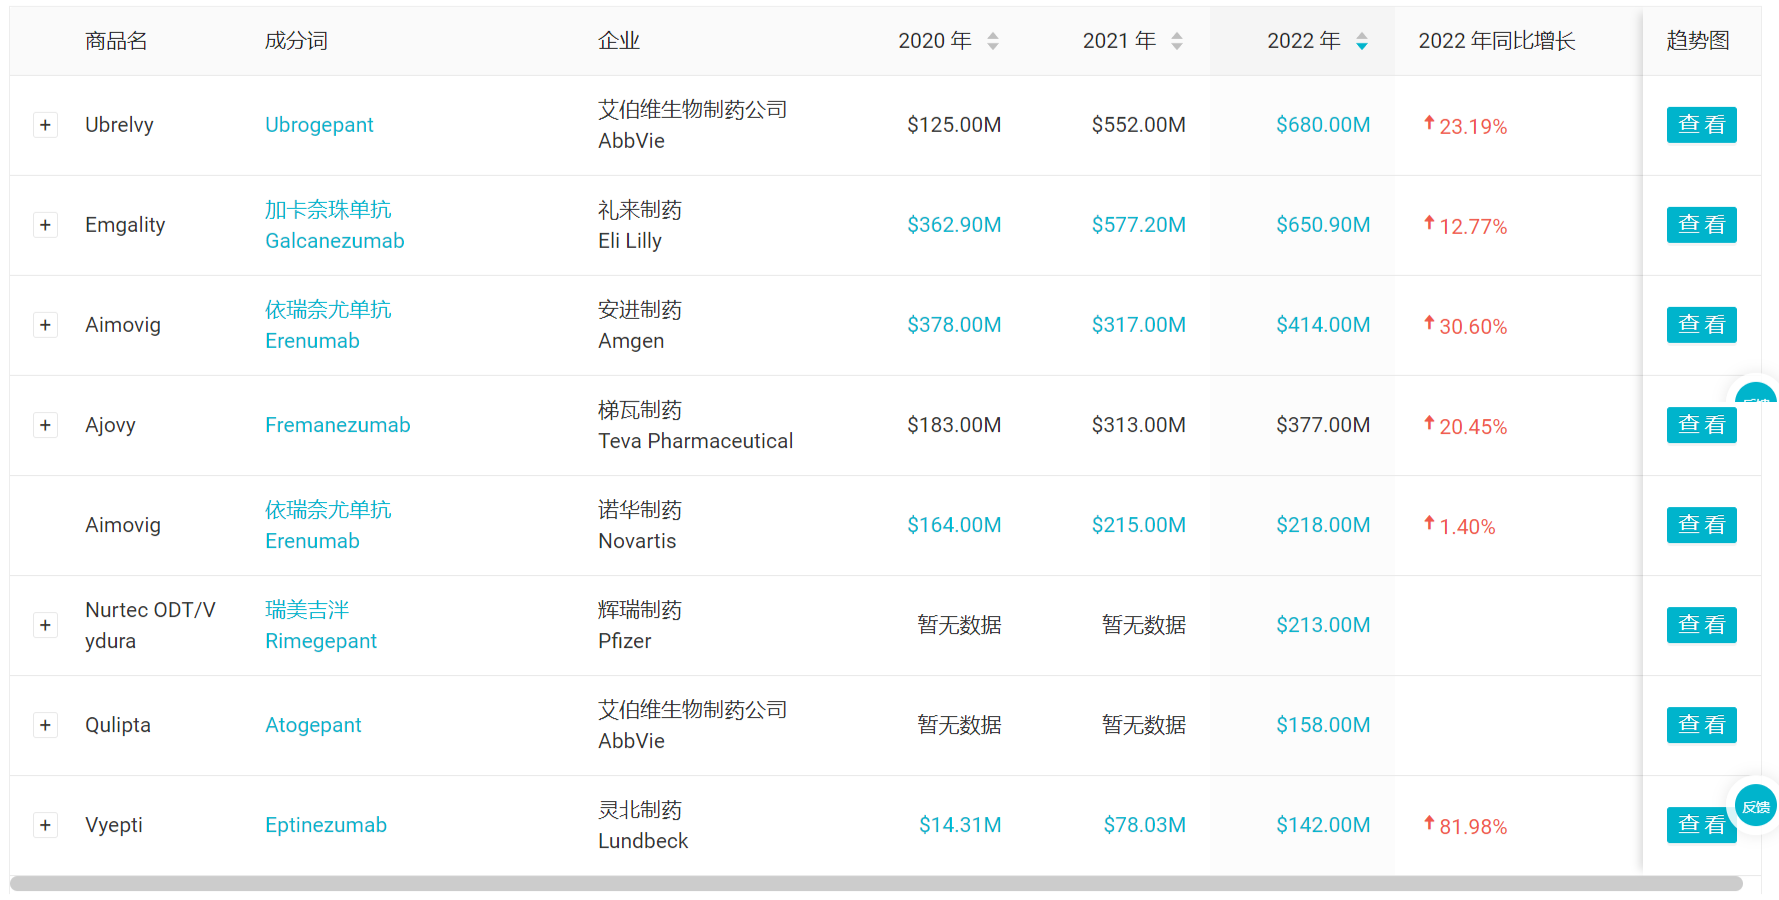The width and height of the screenshot is (1779, 900).
Task: Click the 企业 column header
Action: coord(619,41)
